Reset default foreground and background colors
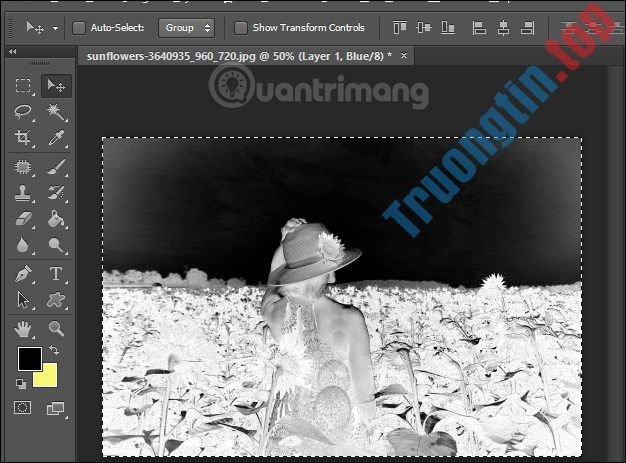Viewport: 626px width, 463px height. point(21,384)
